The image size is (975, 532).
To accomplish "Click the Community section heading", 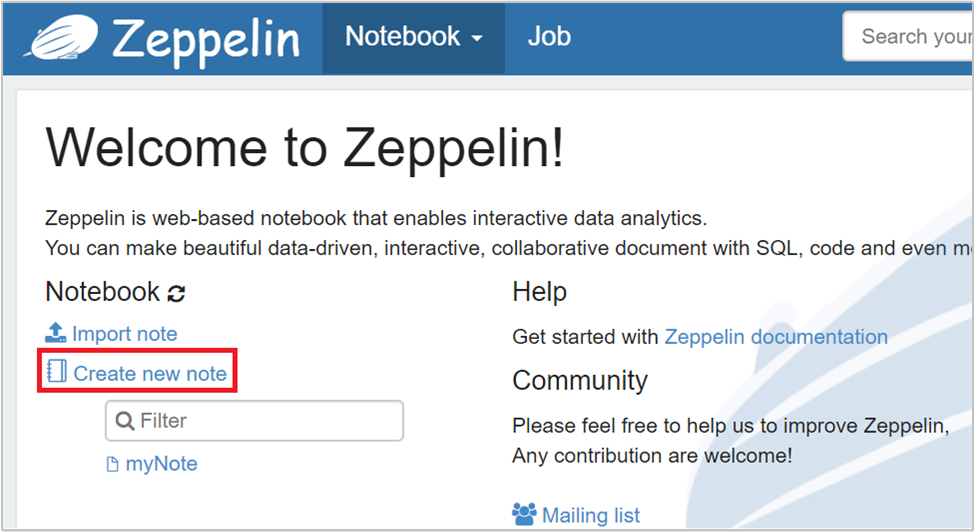I will (x=580, y=381).
